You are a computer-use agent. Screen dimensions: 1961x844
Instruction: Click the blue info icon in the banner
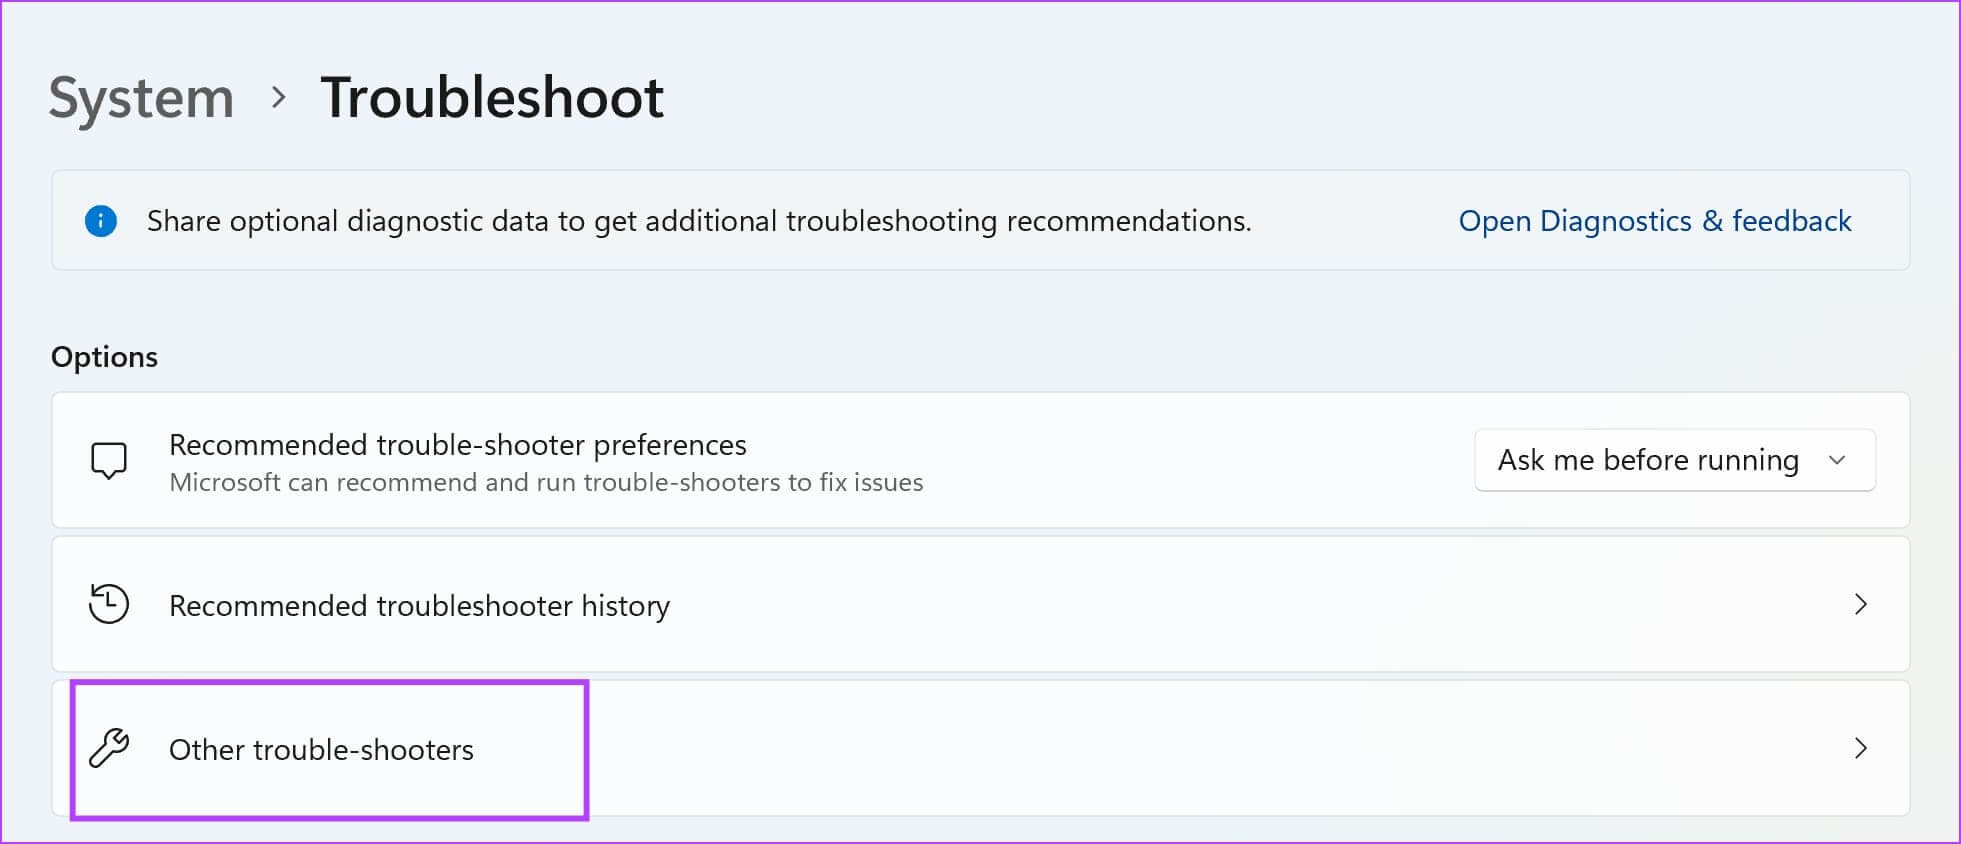tap(101, 221)
